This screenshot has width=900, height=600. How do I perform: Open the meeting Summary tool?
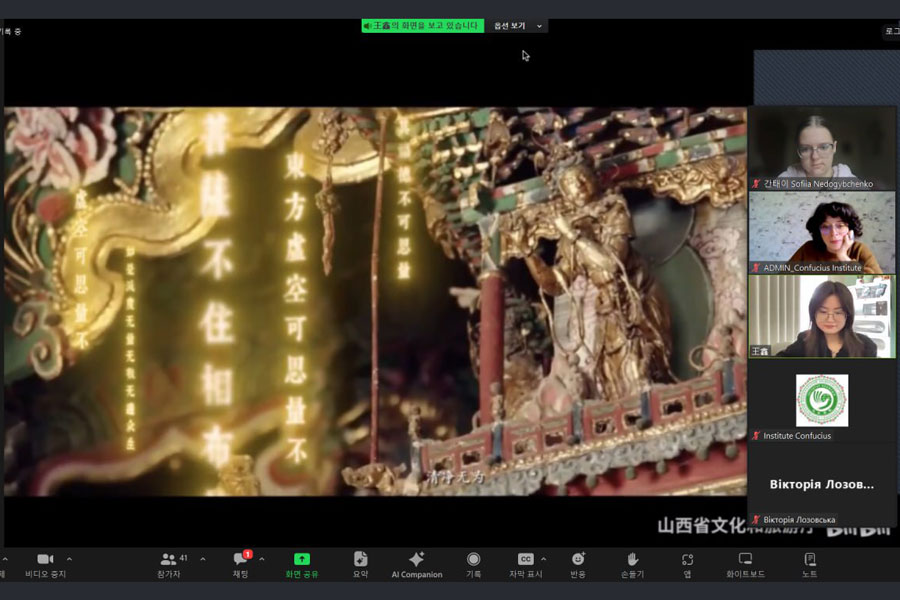tap(360, 560)
